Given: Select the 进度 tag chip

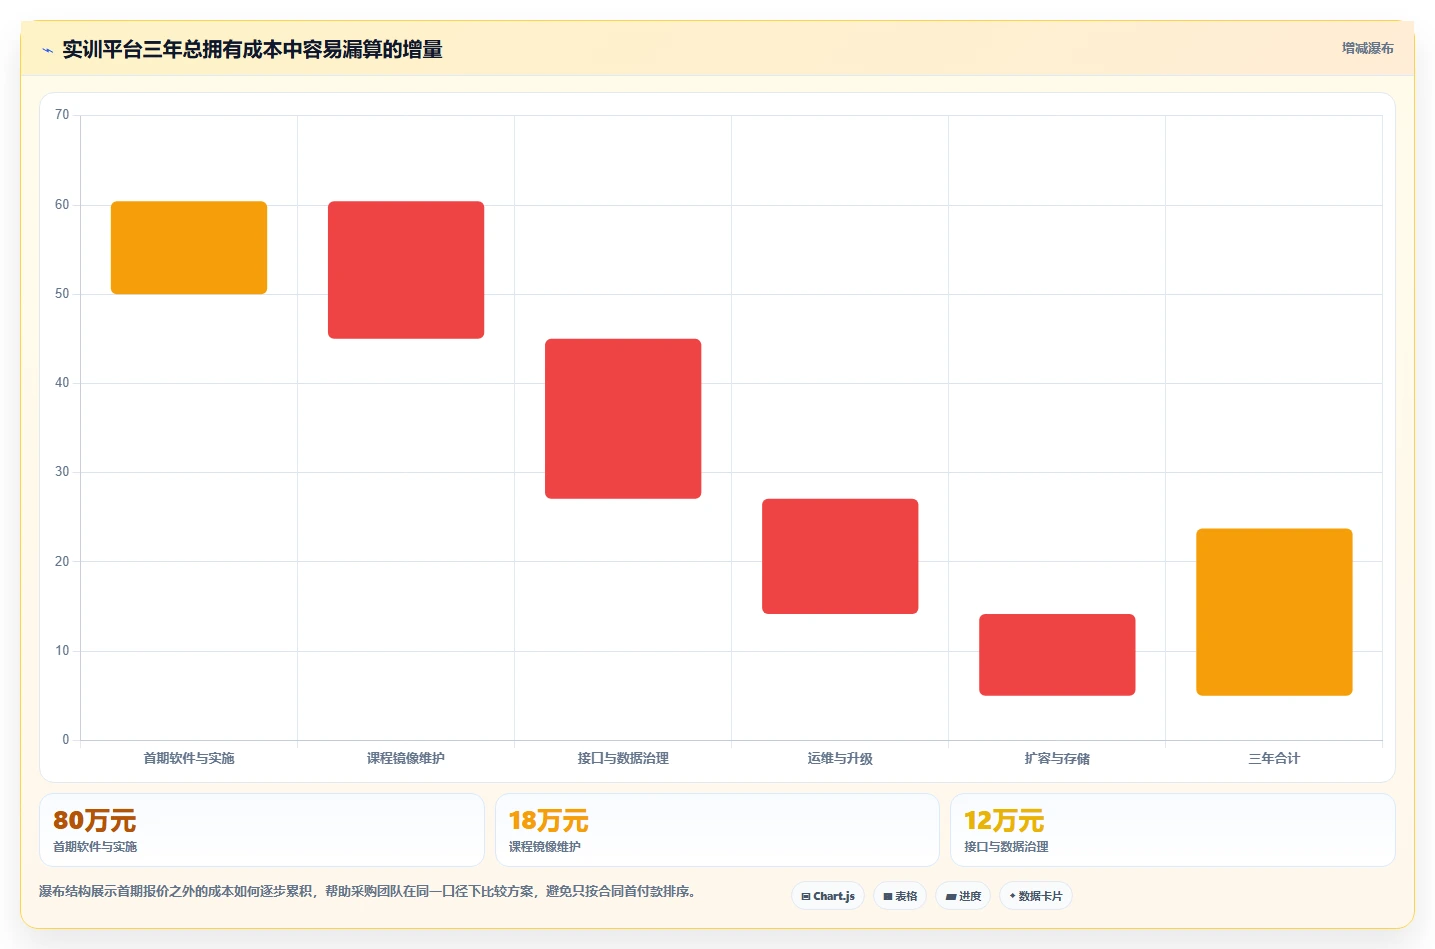Looking at the screenshot, I should click(963, 896).
